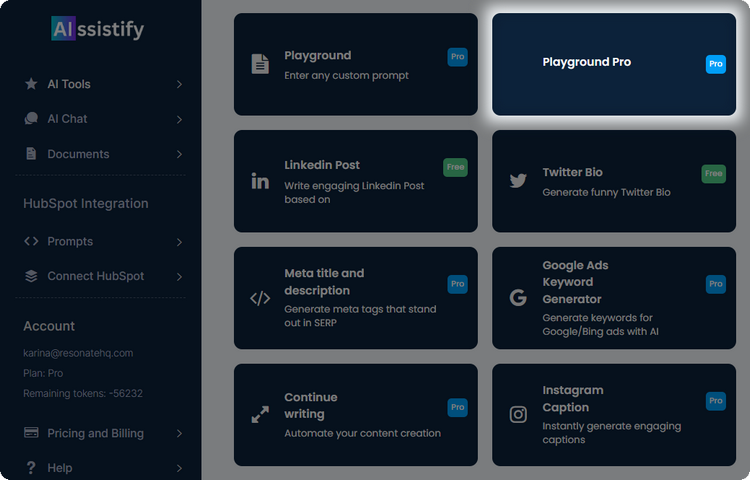Click the Instagram icon on caption card
750x480 pixels.
(x=518, y=414)
